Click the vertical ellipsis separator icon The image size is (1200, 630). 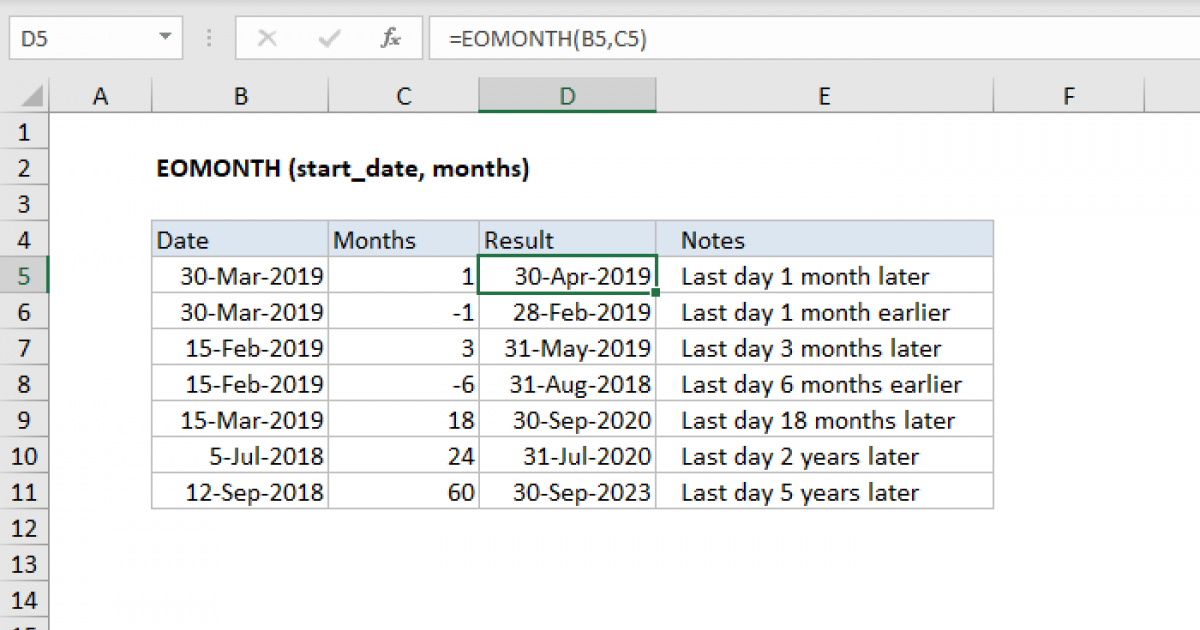pos(208,38)
